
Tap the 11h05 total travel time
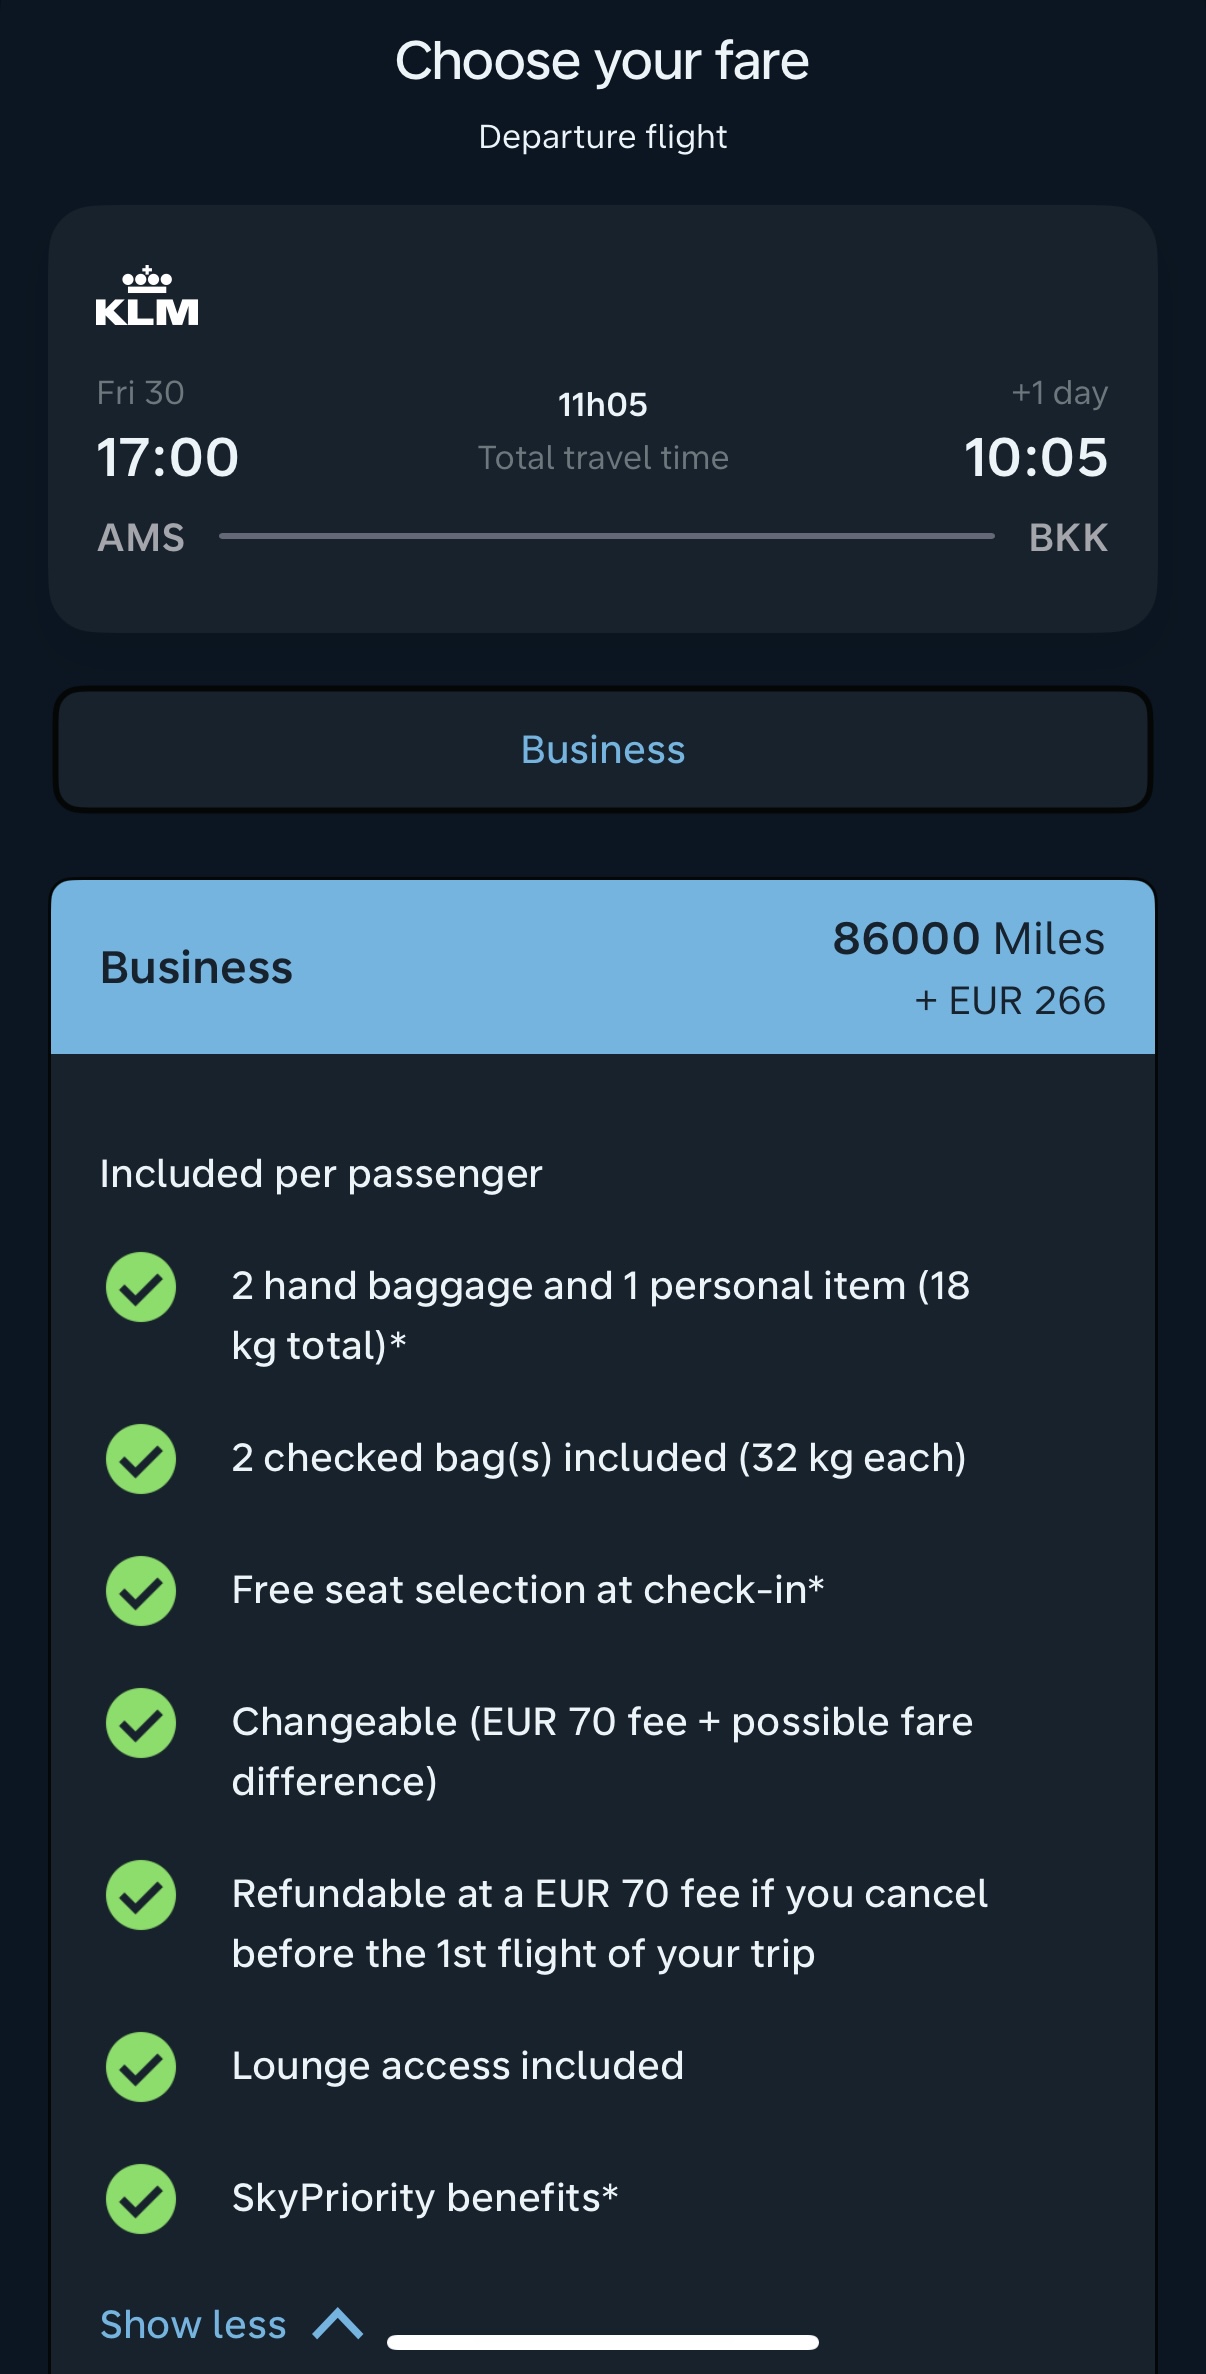603,405
